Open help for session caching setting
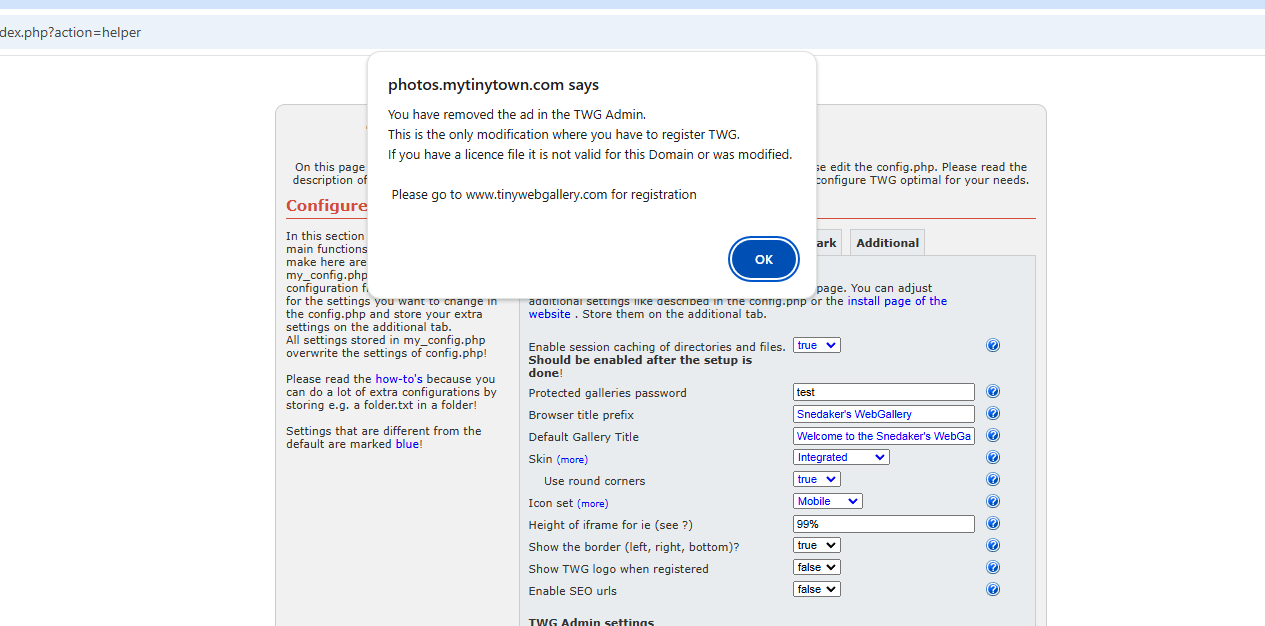Viewport: 1265px width, 626px height. pyautogui.click(x=993, y=345)
